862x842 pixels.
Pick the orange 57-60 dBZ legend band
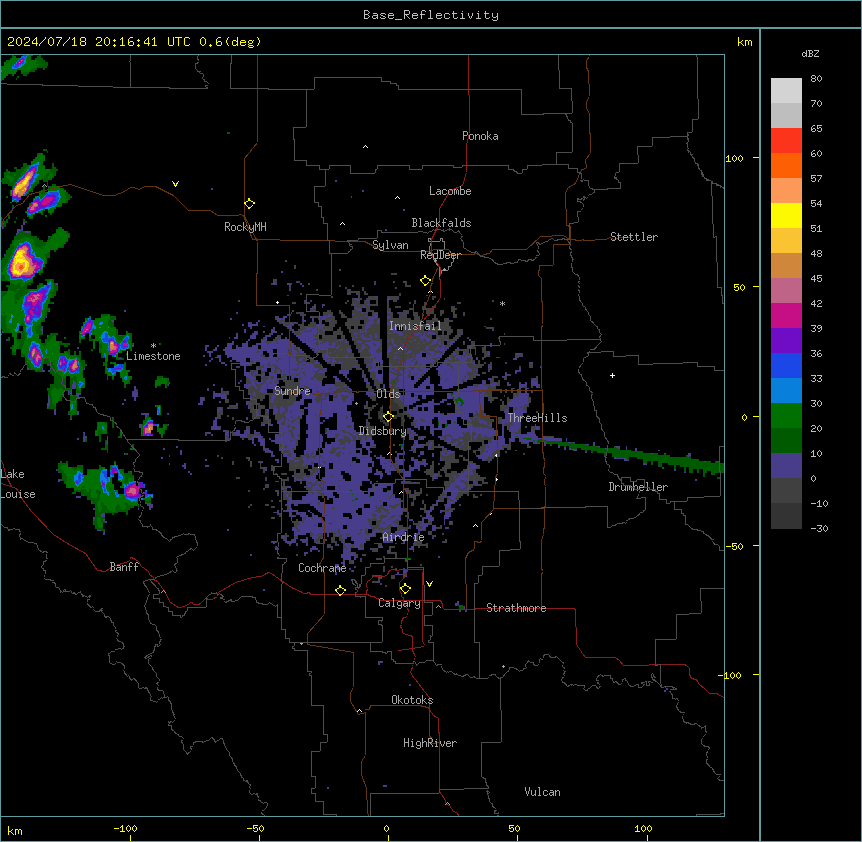coord(786,165)
